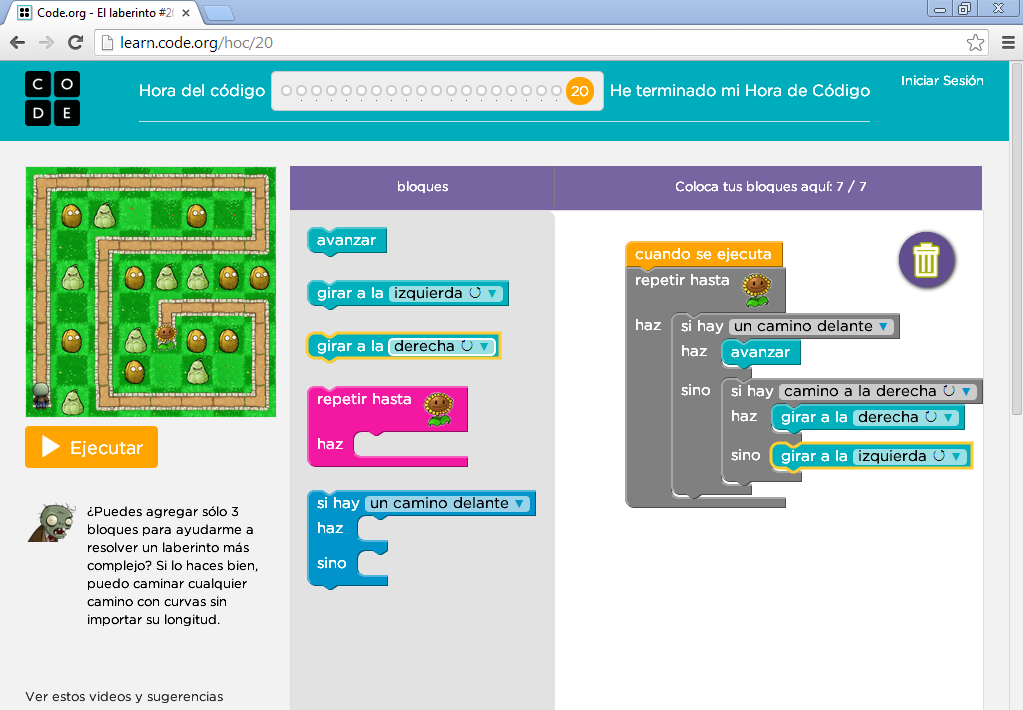Select cuando se ejecuta orange block
Image resolution: width=1023 pixels, height=710 pixels.
point(703,255)
